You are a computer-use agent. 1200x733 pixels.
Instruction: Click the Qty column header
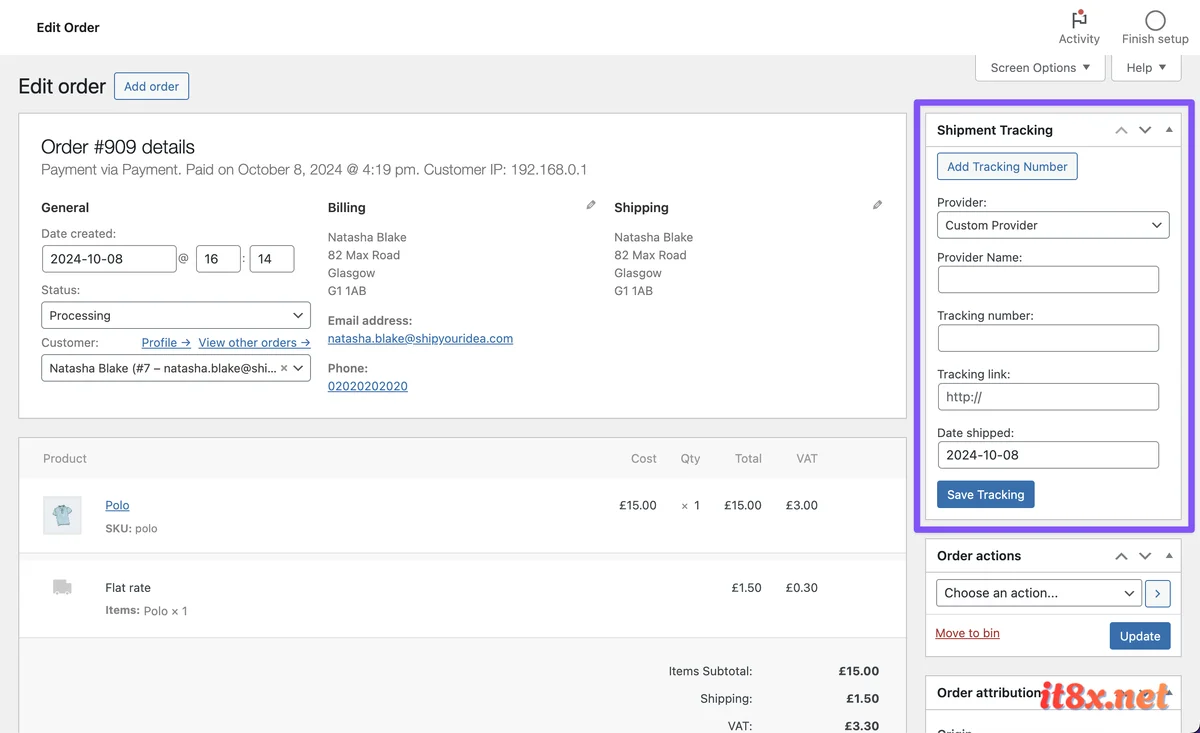click(691, 458)
